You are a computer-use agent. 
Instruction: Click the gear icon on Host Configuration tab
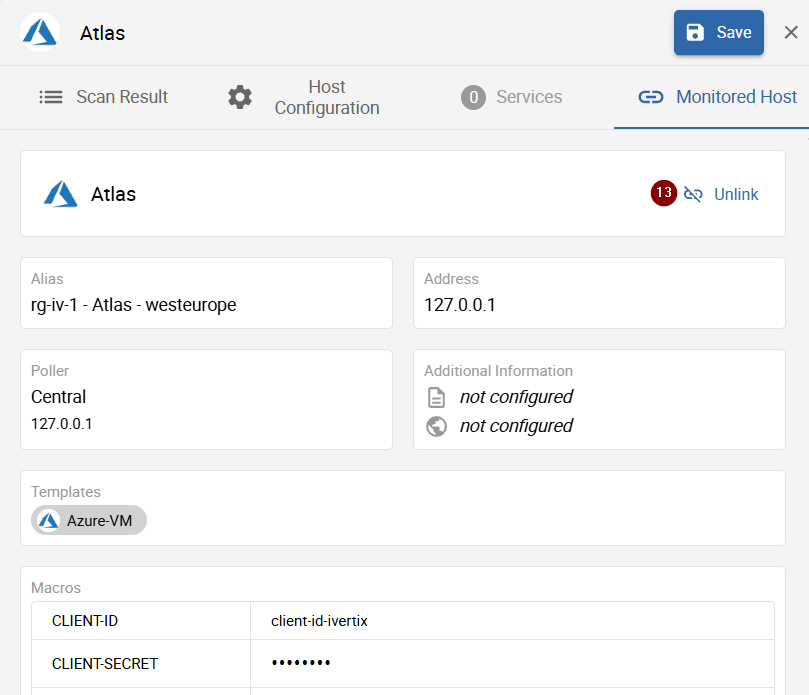click(240, 97)
